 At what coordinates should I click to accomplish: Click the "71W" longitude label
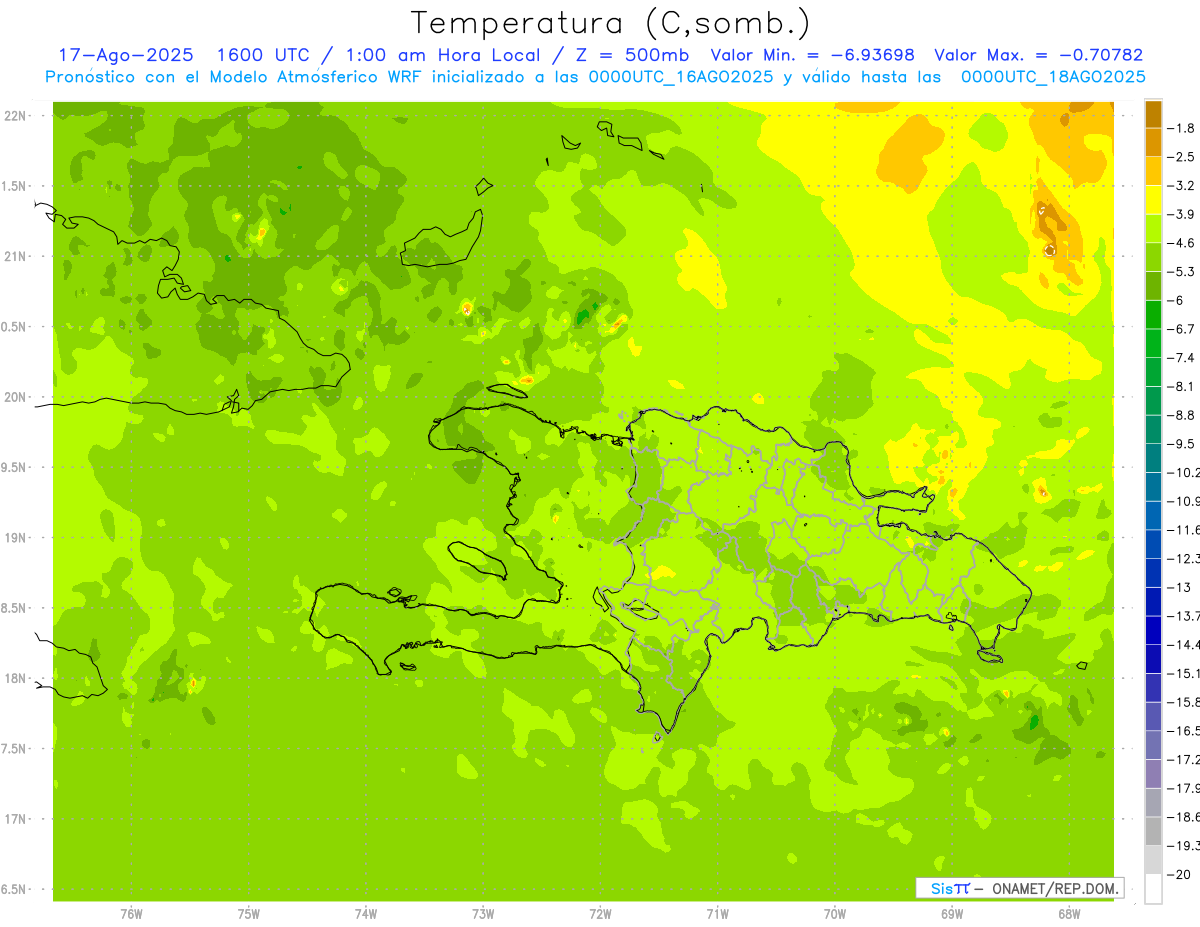coord(717,915)
